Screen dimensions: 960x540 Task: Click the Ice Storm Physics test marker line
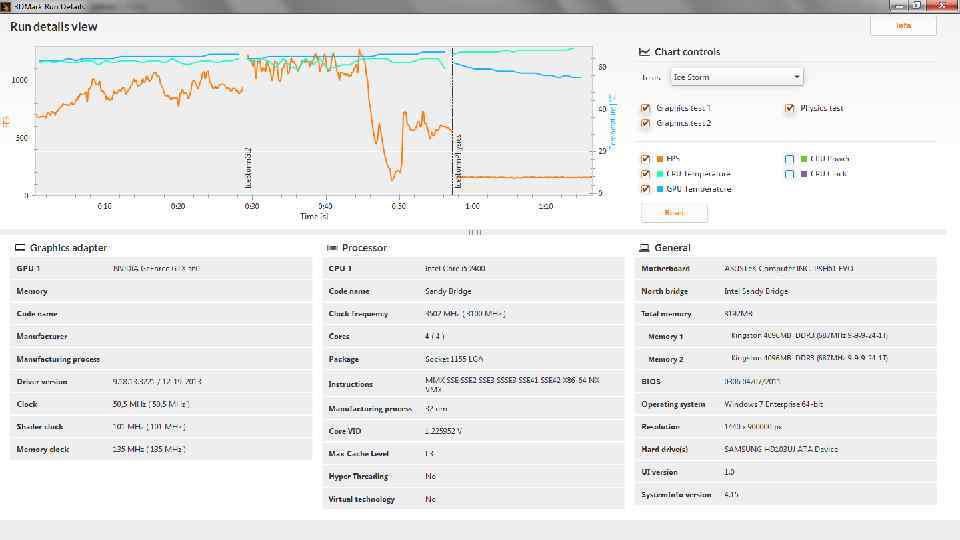pyautogui.click(x=453, y=120)
